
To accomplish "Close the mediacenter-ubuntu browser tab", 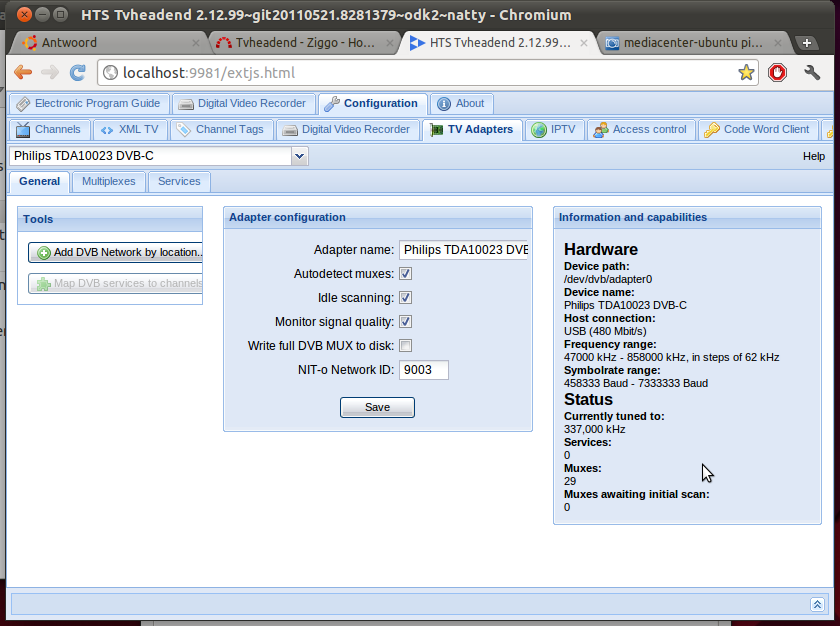I will click(x=778, y=43).
